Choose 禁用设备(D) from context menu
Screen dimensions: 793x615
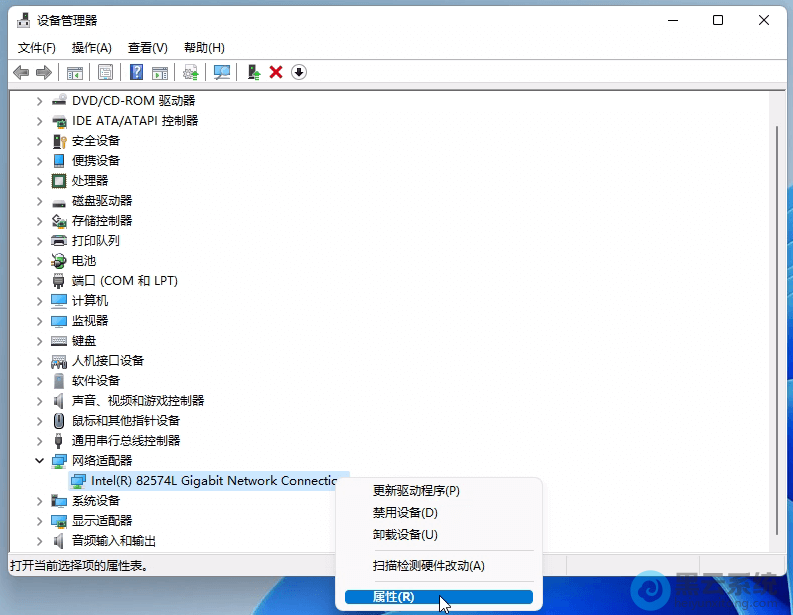tap(405, 513)
